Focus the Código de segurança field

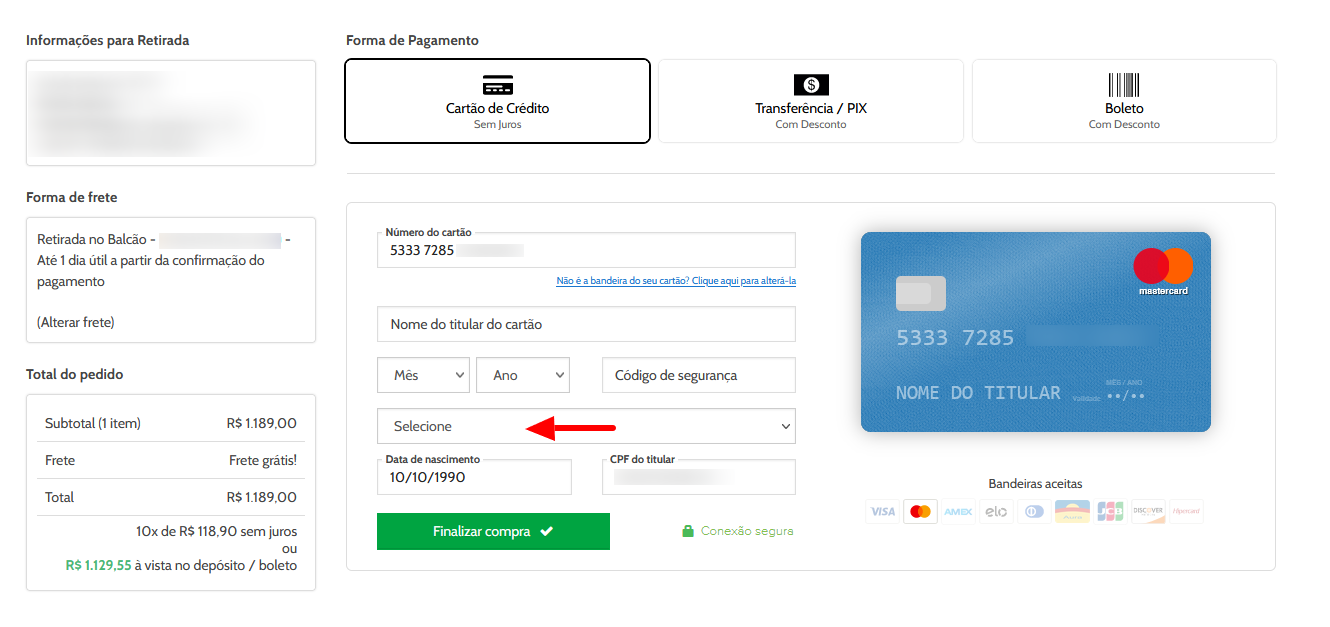(699, 375)
